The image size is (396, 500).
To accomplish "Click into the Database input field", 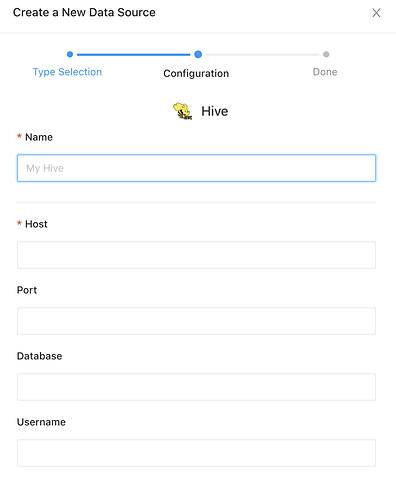I will tap(196, 387).
